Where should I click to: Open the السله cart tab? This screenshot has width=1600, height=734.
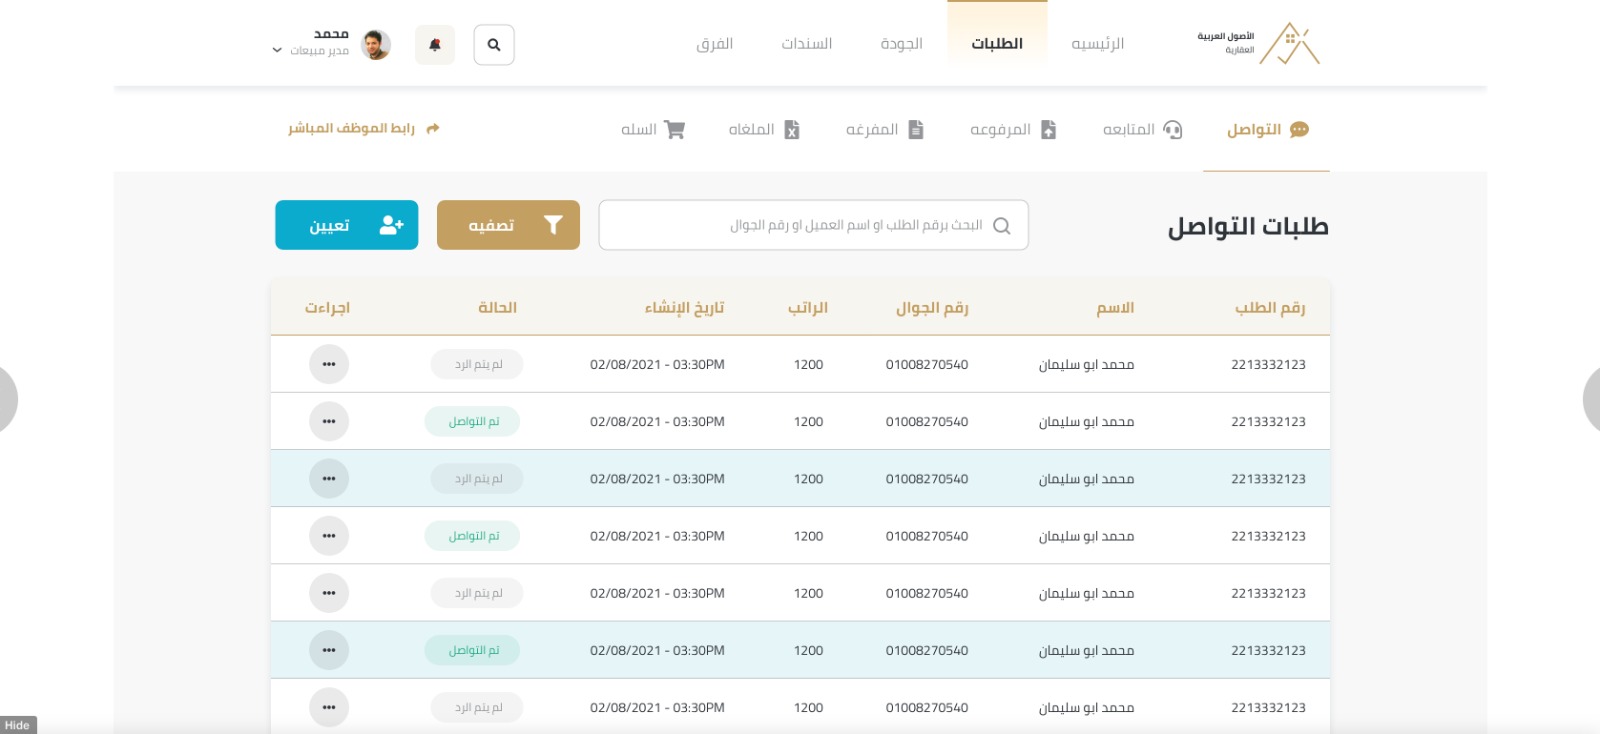pyautogui.click(x=652, y=130)
